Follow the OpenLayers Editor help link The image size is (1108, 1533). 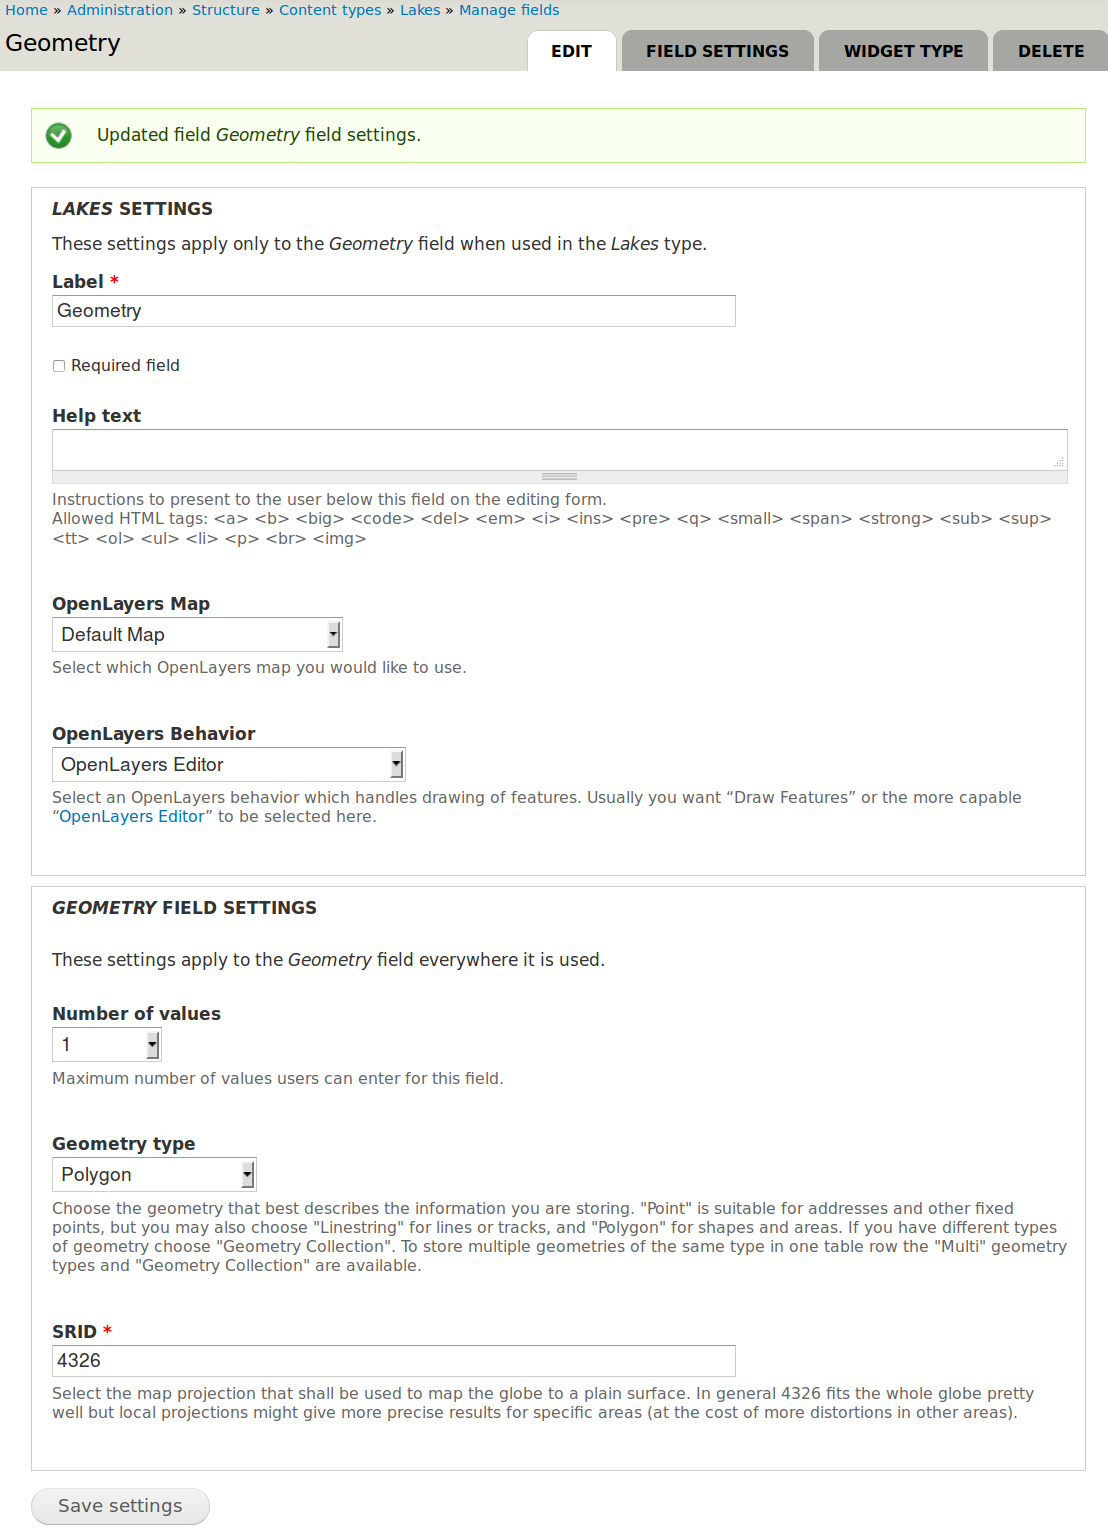pyautogui.click(x=132, y=817)
